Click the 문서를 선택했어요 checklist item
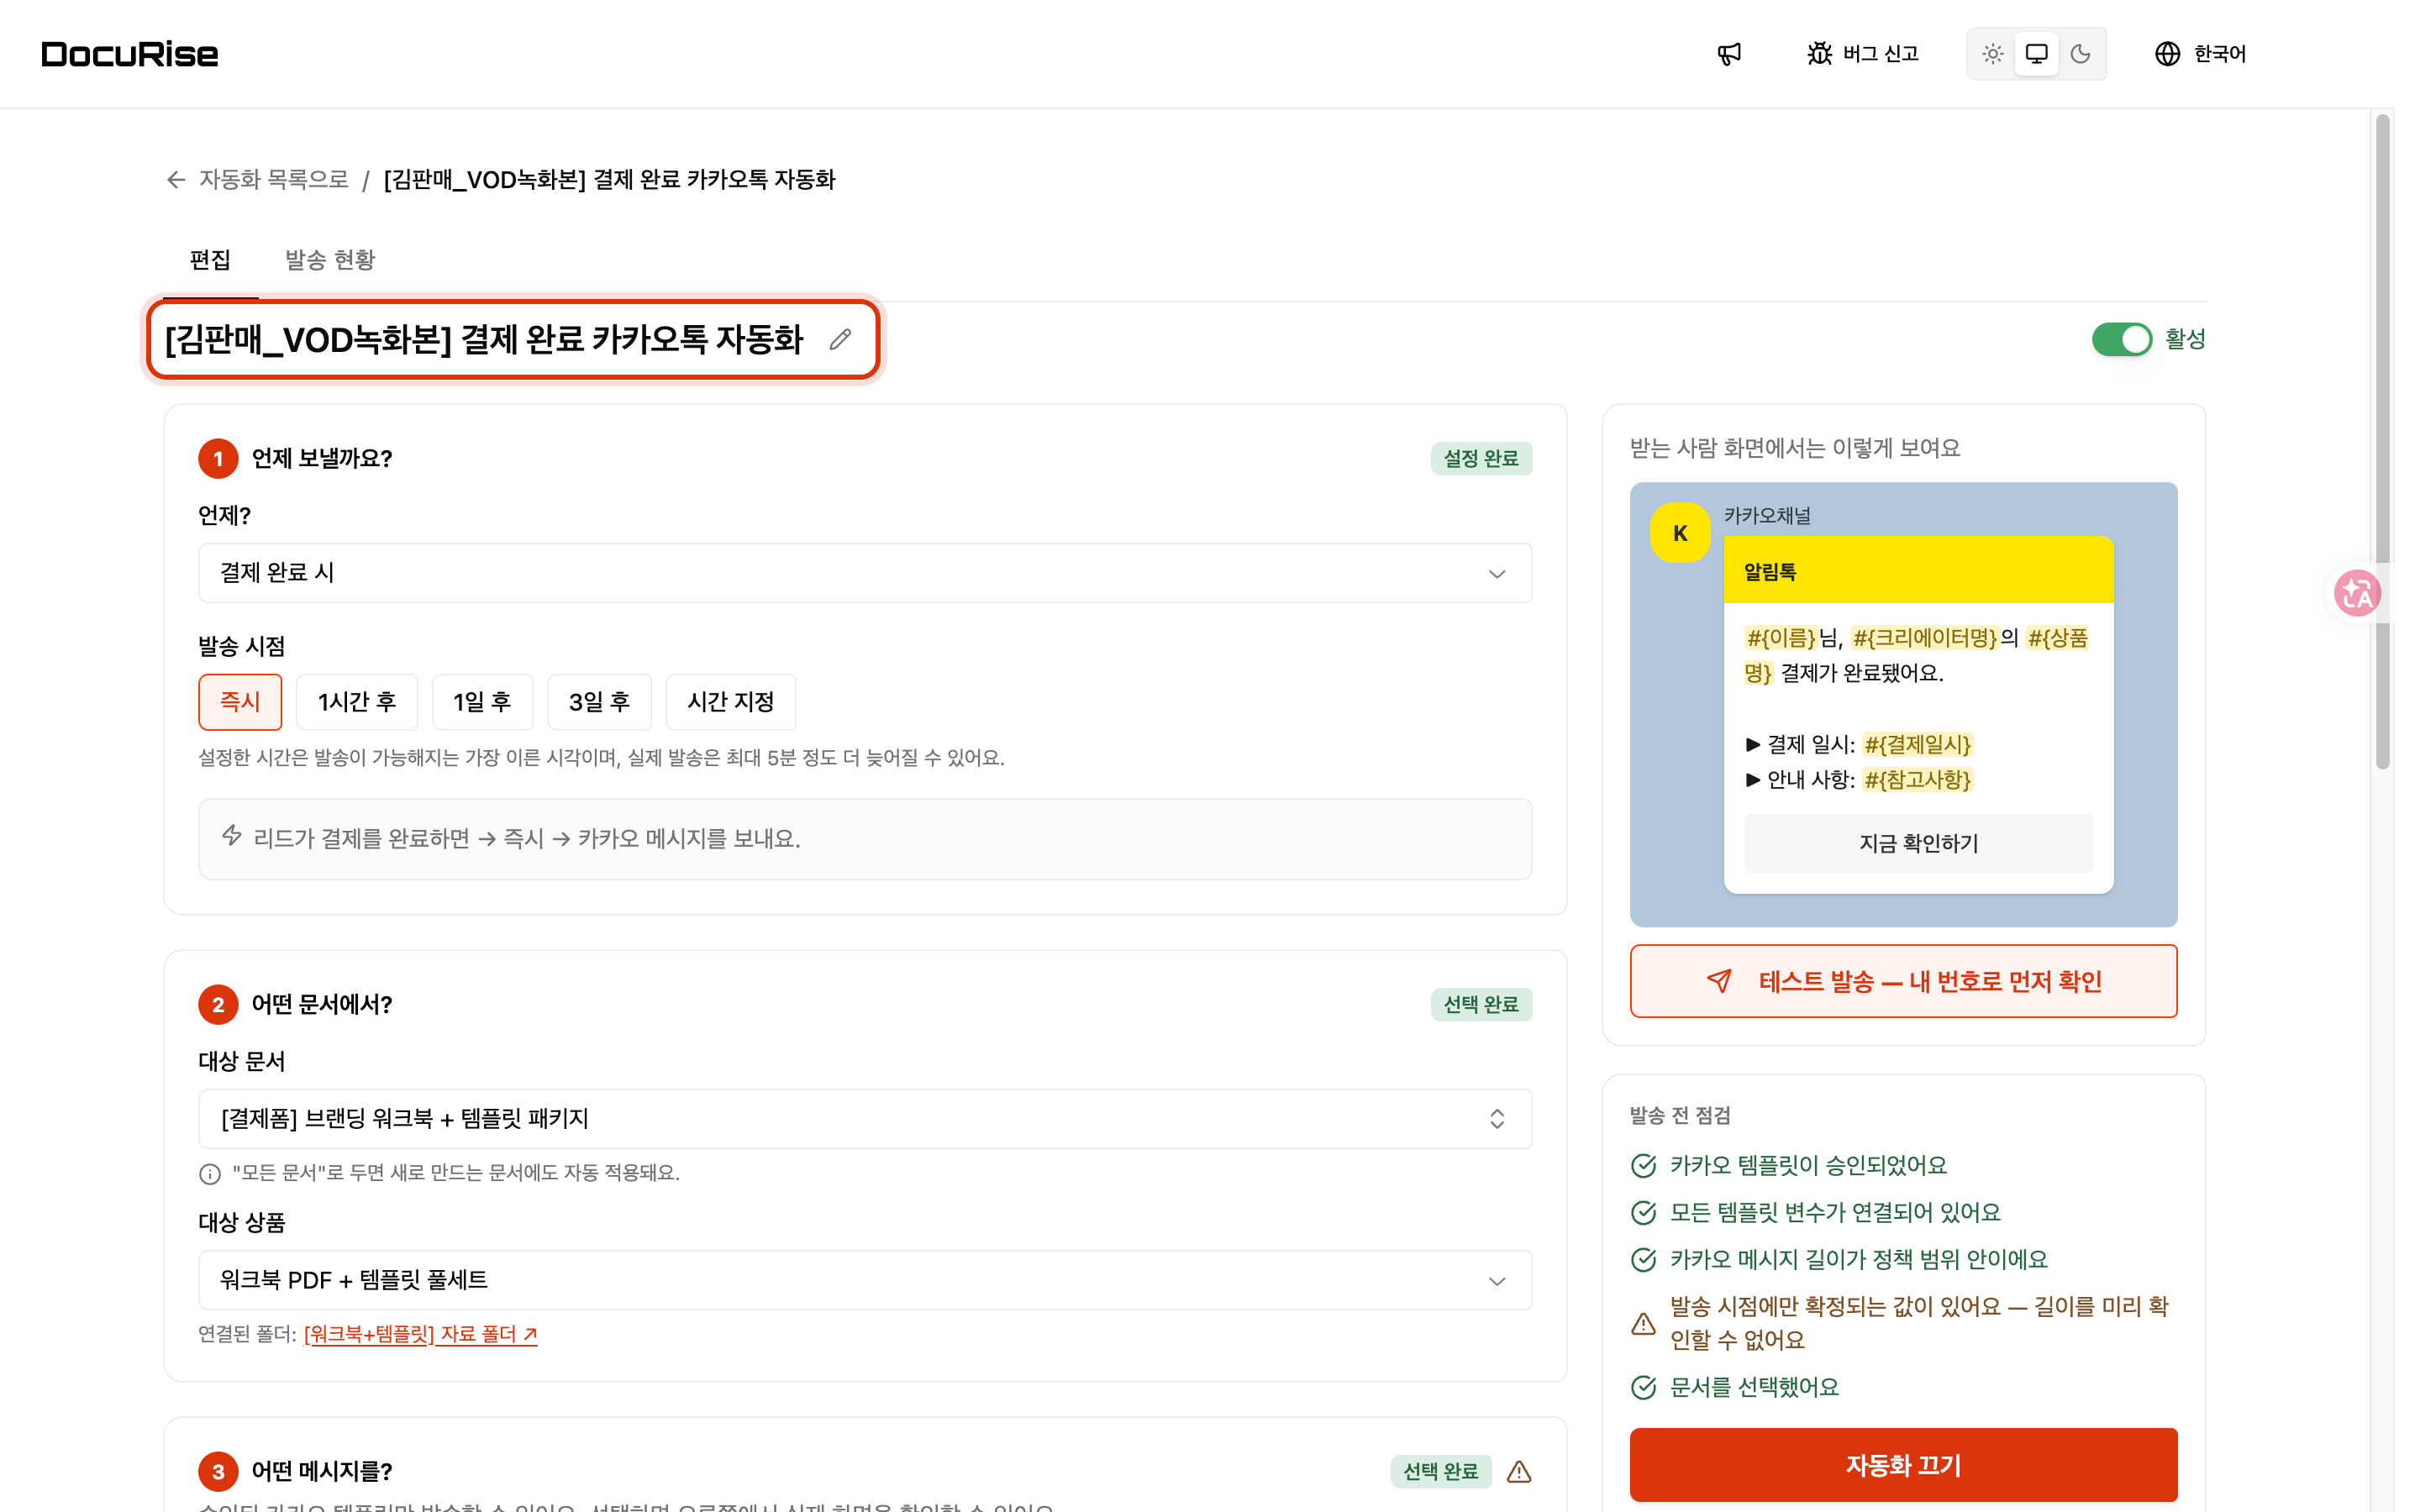Image resolution: width=2420 pixels, height=1512 pixels. [x=1754, y=1388]
